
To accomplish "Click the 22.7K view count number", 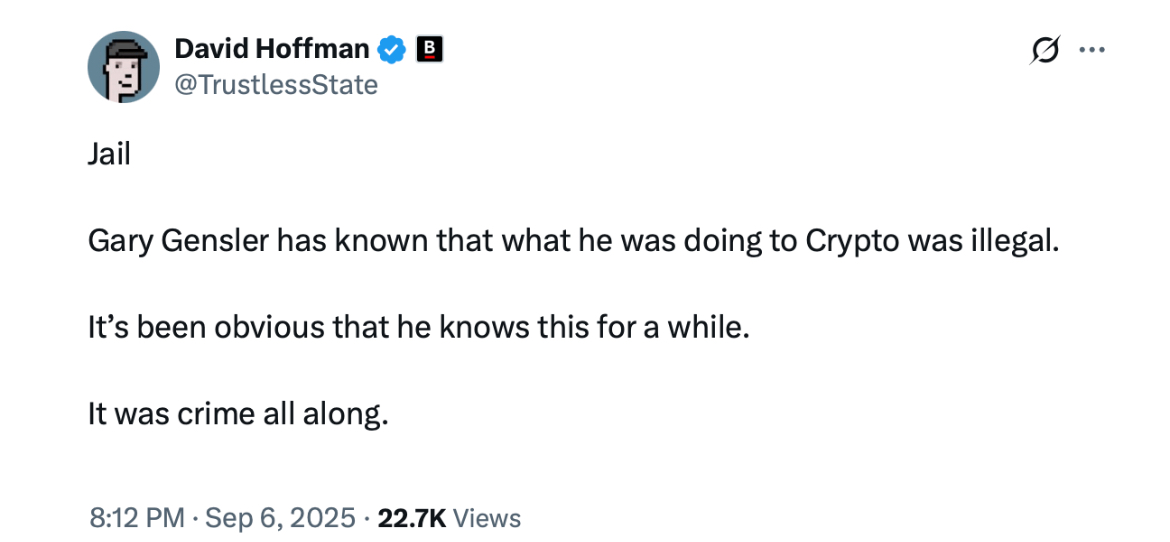I will point(410,518).
